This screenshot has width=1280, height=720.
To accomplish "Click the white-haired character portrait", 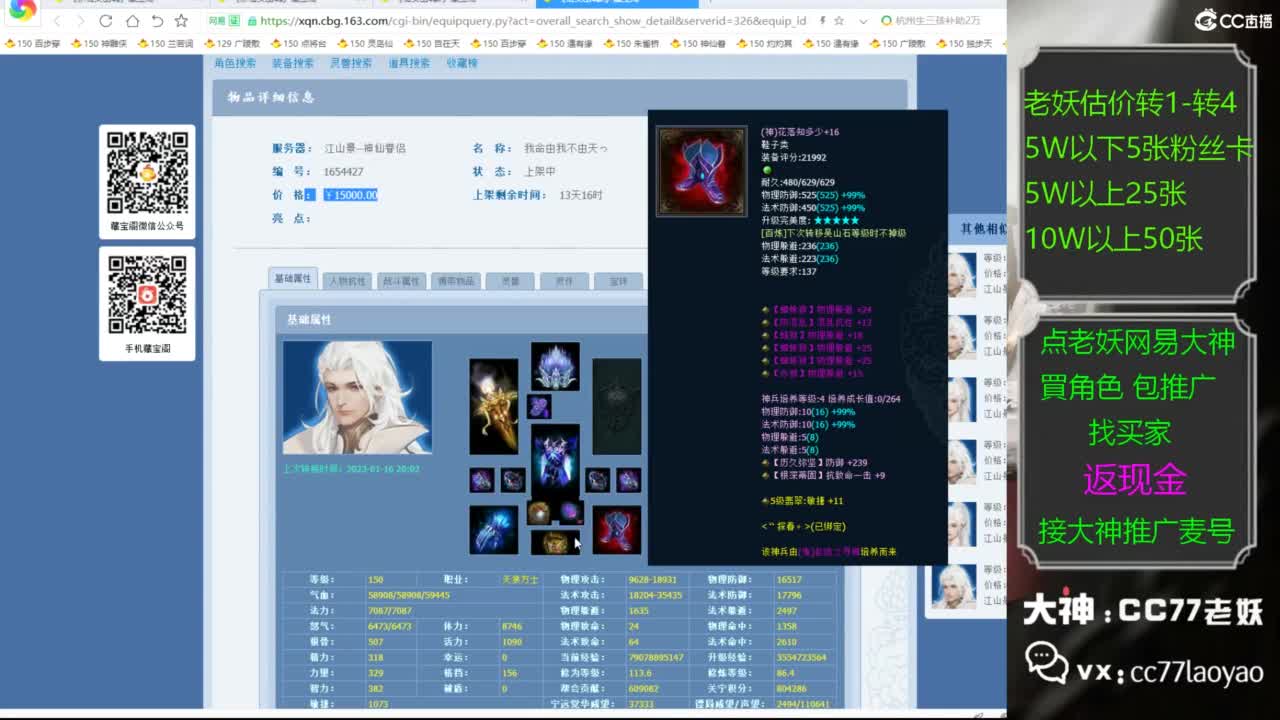I will 357,397.
